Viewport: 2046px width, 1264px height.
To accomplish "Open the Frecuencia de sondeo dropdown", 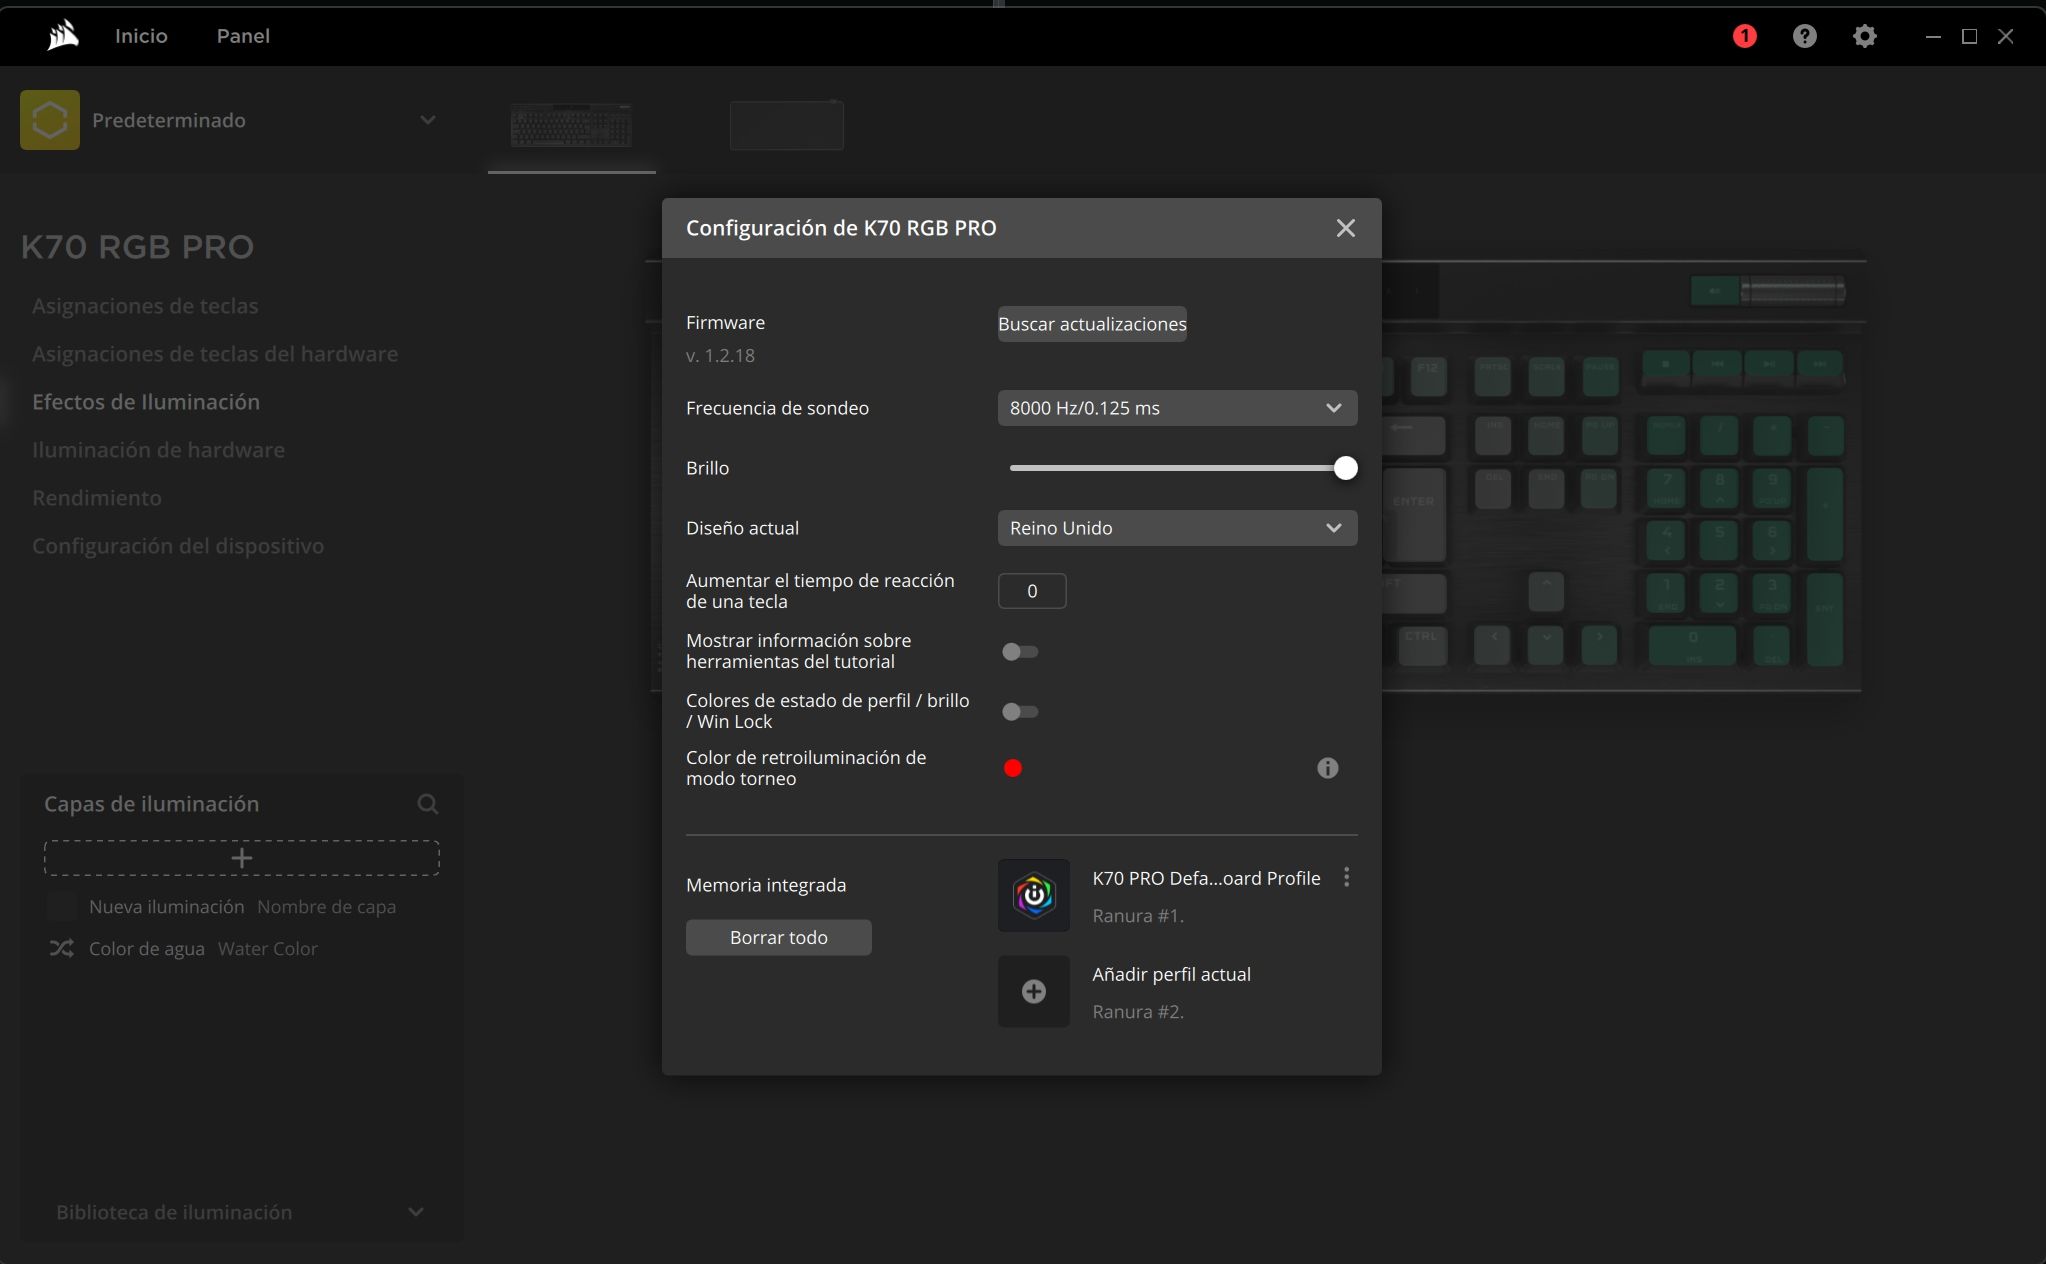I will click(1177, 408).
